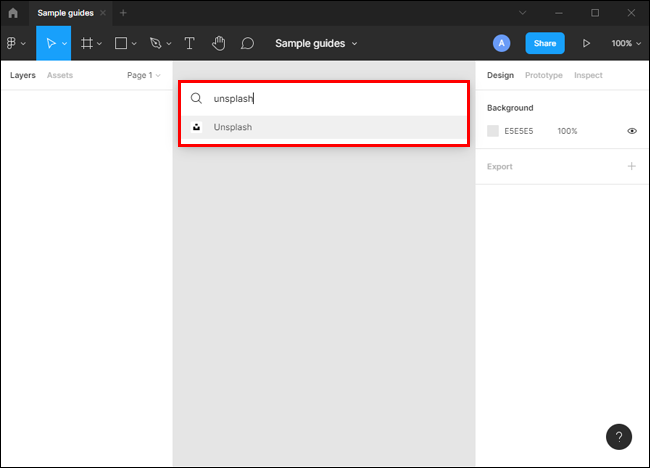
Task: Click the Present play icon
Action: coord(586,44)
